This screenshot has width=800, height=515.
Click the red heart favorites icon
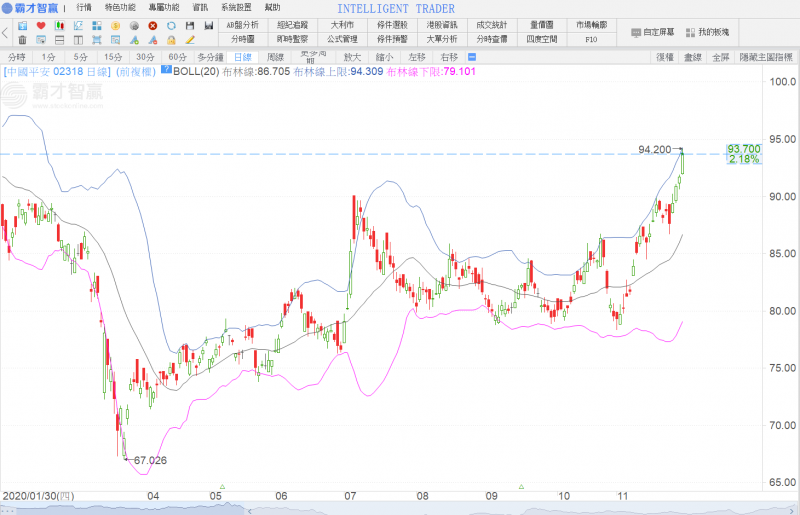[x=40, y=25]
